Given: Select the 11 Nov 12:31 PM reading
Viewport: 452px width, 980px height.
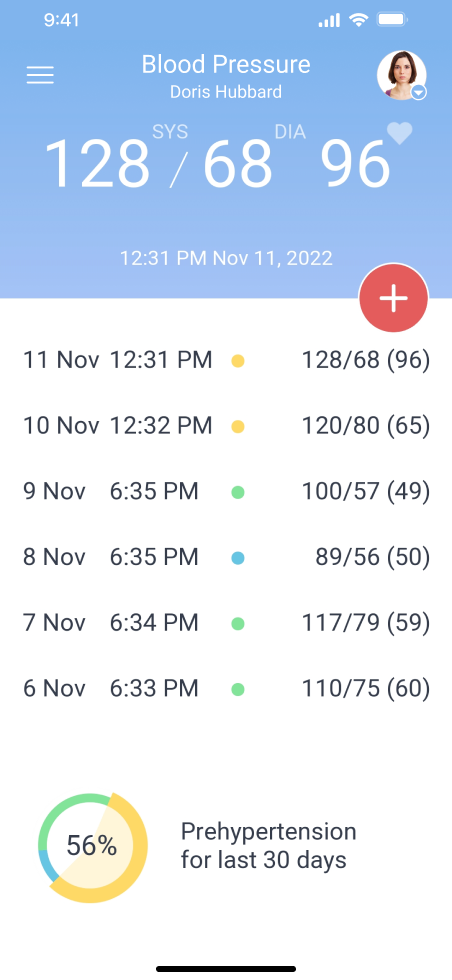Looking at the screenshot, I should pos(226,360).
